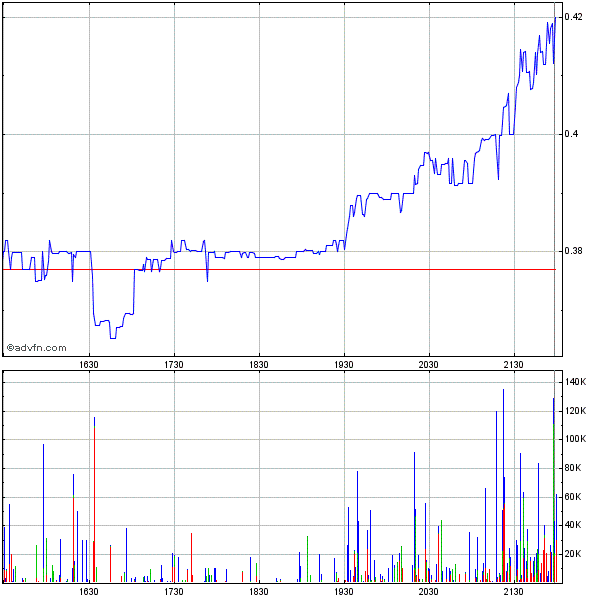Click the 2130 time label under volume chart

(x=513, y=592)
